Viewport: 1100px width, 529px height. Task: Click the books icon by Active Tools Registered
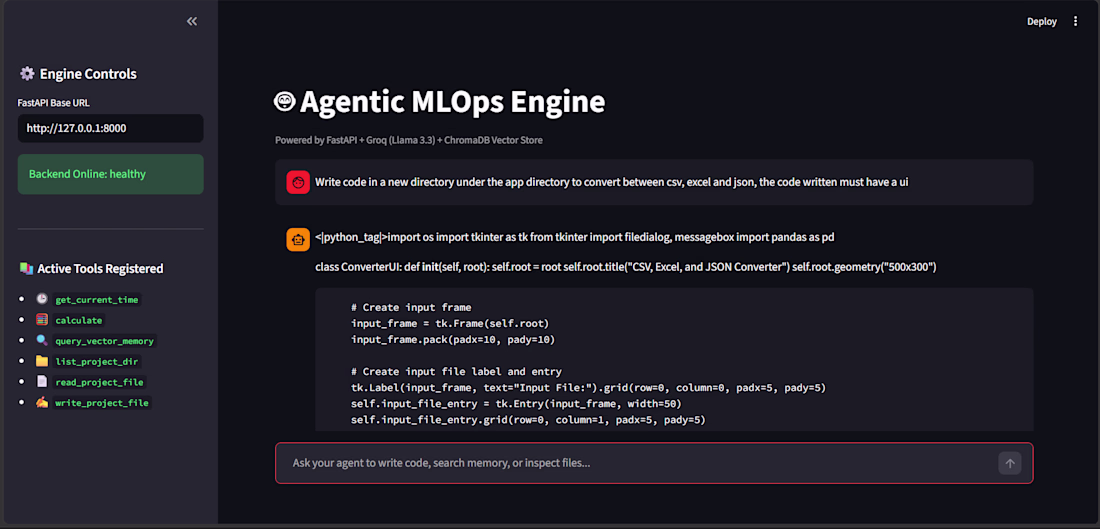(x=27, y=268)
